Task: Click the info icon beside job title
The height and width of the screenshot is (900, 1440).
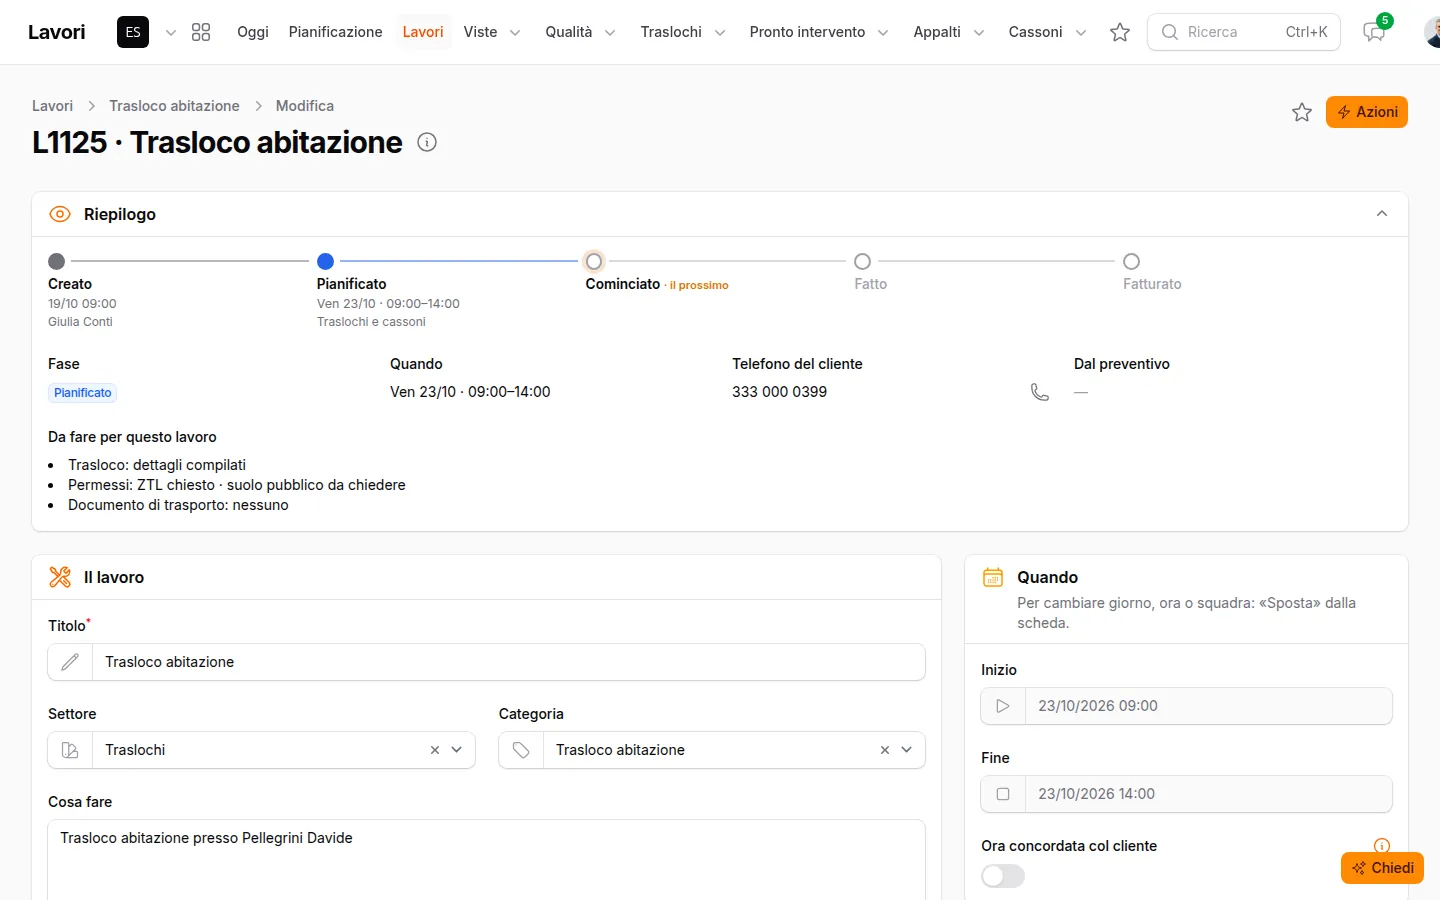Action: (427, 142)
